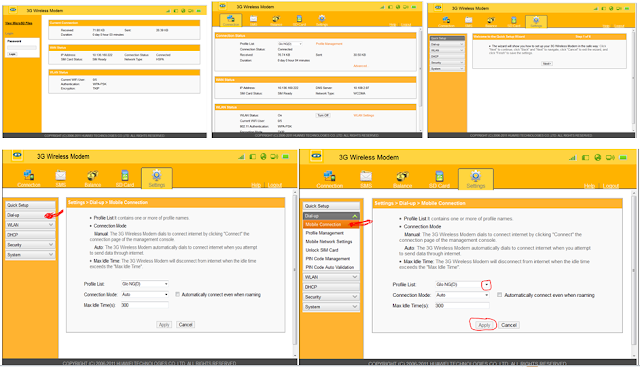The height and width of the screenshot is (367, 640).
Task: Open Connection icon in collapsed Dial-up screenshot
Action: [29, 175]
